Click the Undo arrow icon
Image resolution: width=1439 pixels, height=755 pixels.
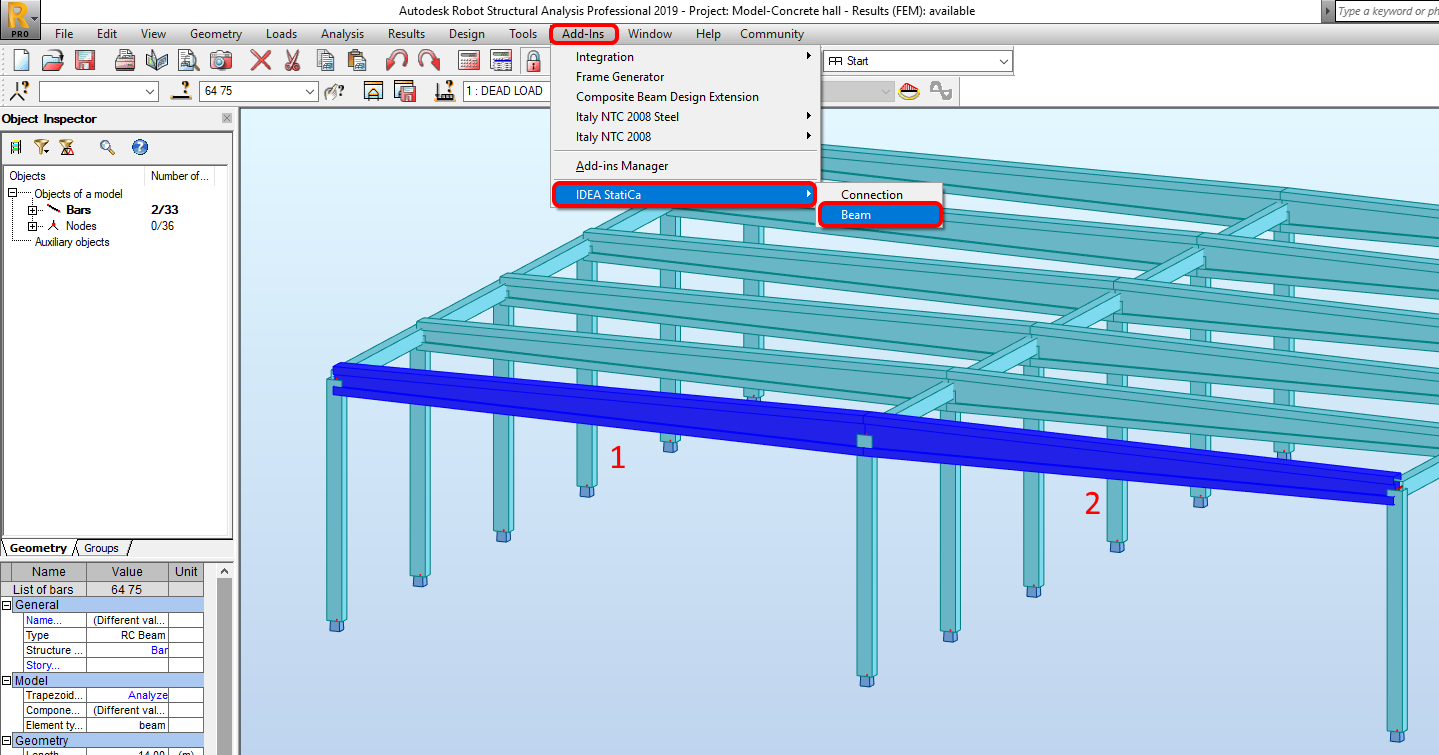click(397, 60)
